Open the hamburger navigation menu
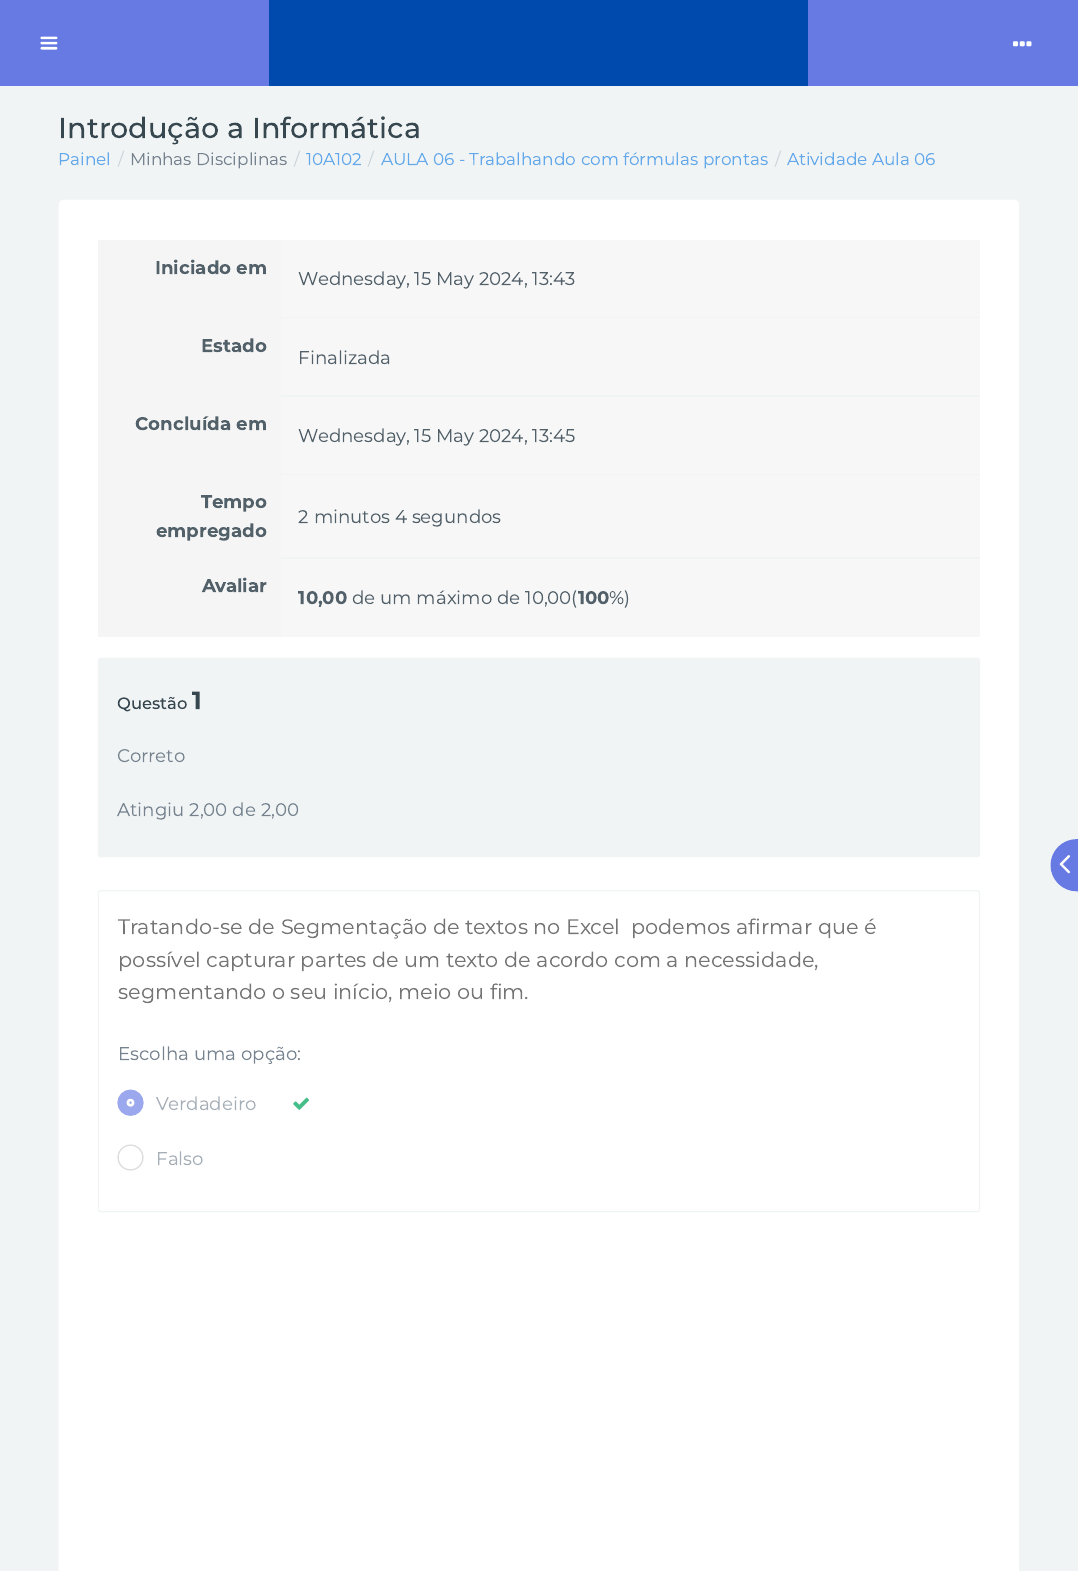 pos(49,43)
